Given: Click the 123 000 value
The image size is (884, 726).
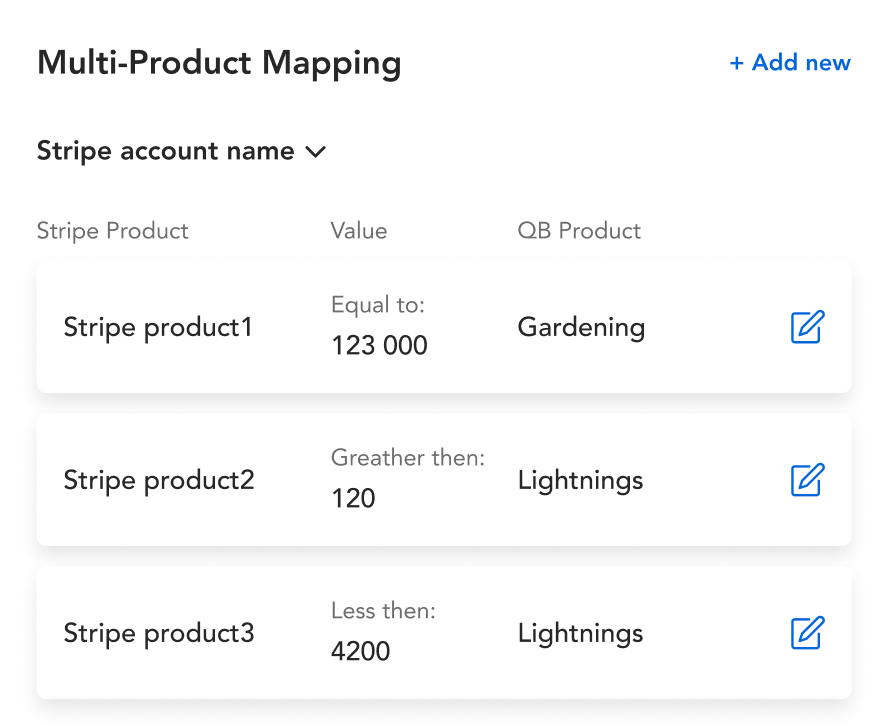Looking at the screenshot, I should (x=379, y=346).
